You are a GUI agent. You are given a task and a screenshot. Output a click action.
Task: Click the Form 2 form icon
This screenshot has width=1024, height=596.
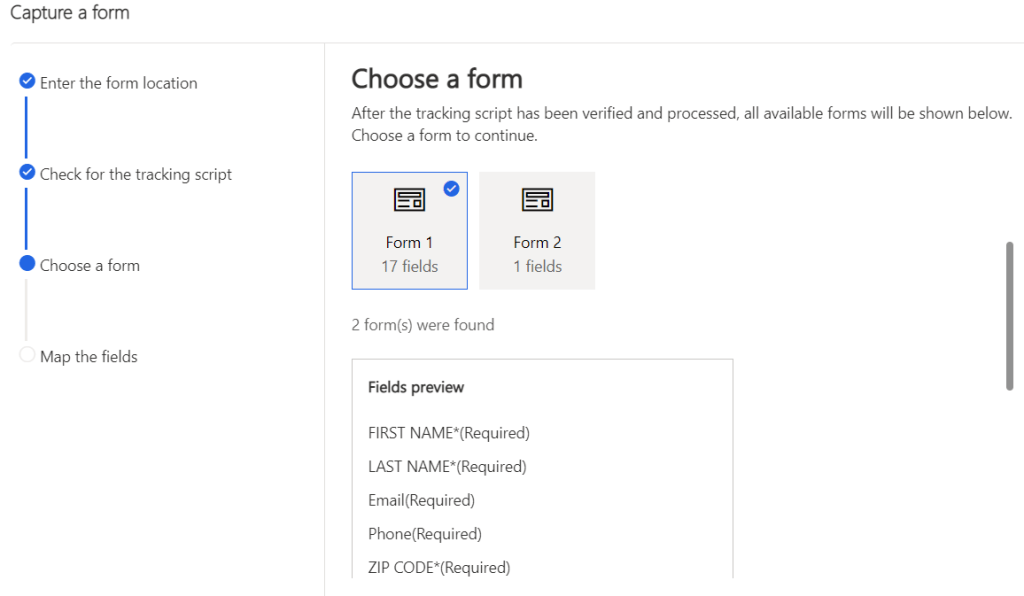(537, 200)
